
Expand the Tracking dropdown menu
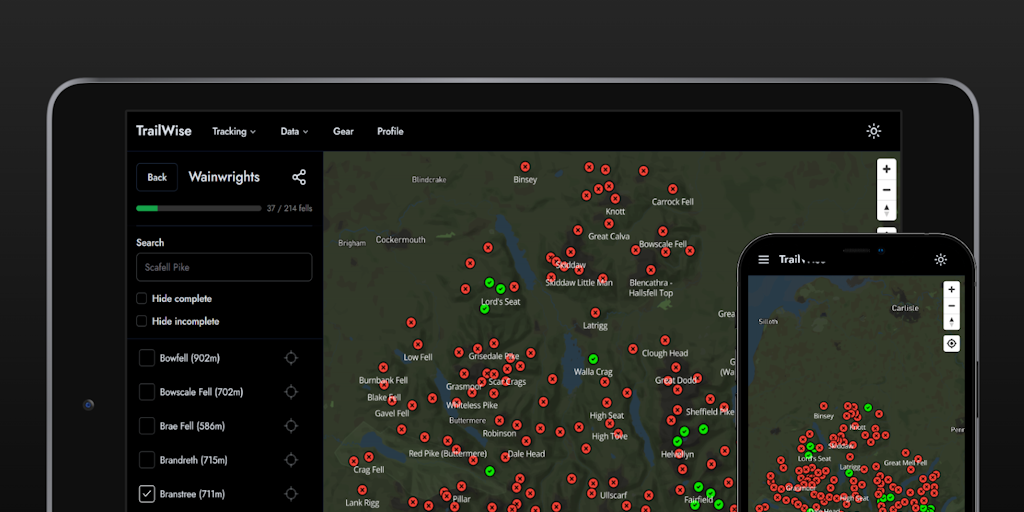(233, 131)
